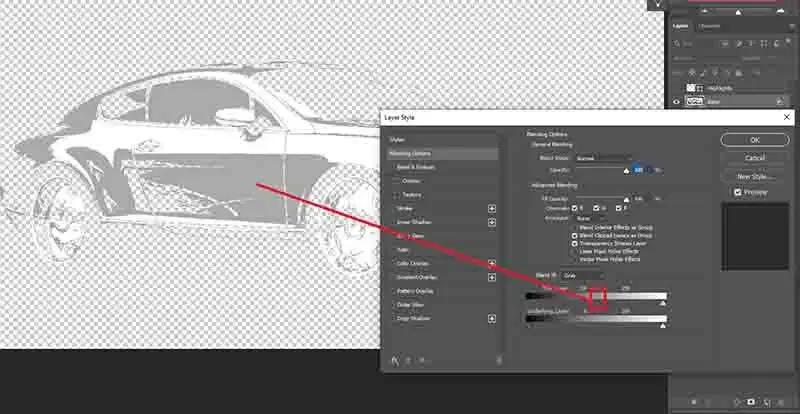Enable the Contour checkbox
The width and height of the screenshot is (800, 414).
tap(396, 181)
